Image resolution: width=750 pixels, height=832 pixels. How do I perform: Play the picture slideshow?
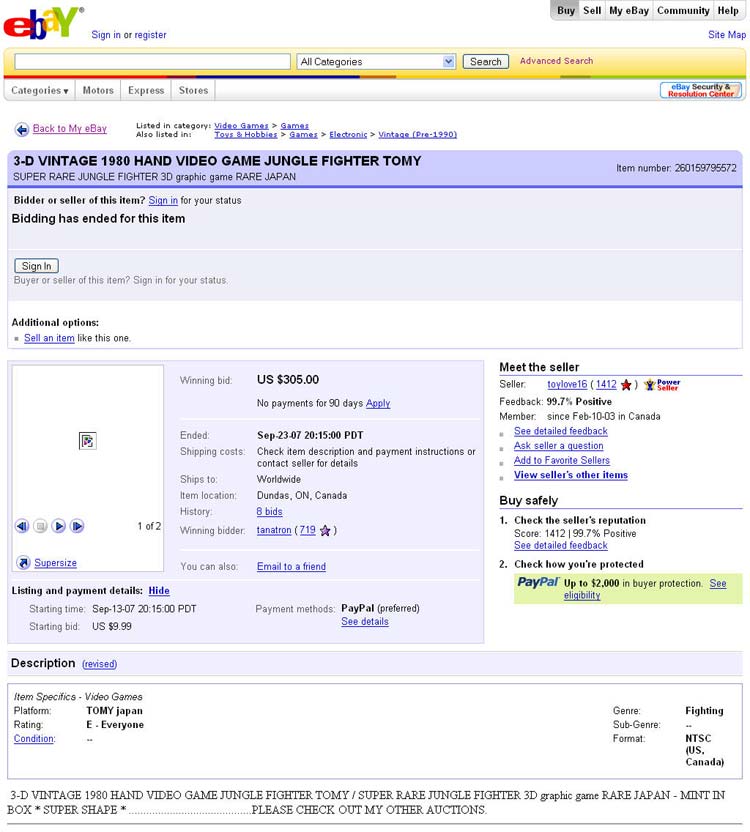coord(59,526)
